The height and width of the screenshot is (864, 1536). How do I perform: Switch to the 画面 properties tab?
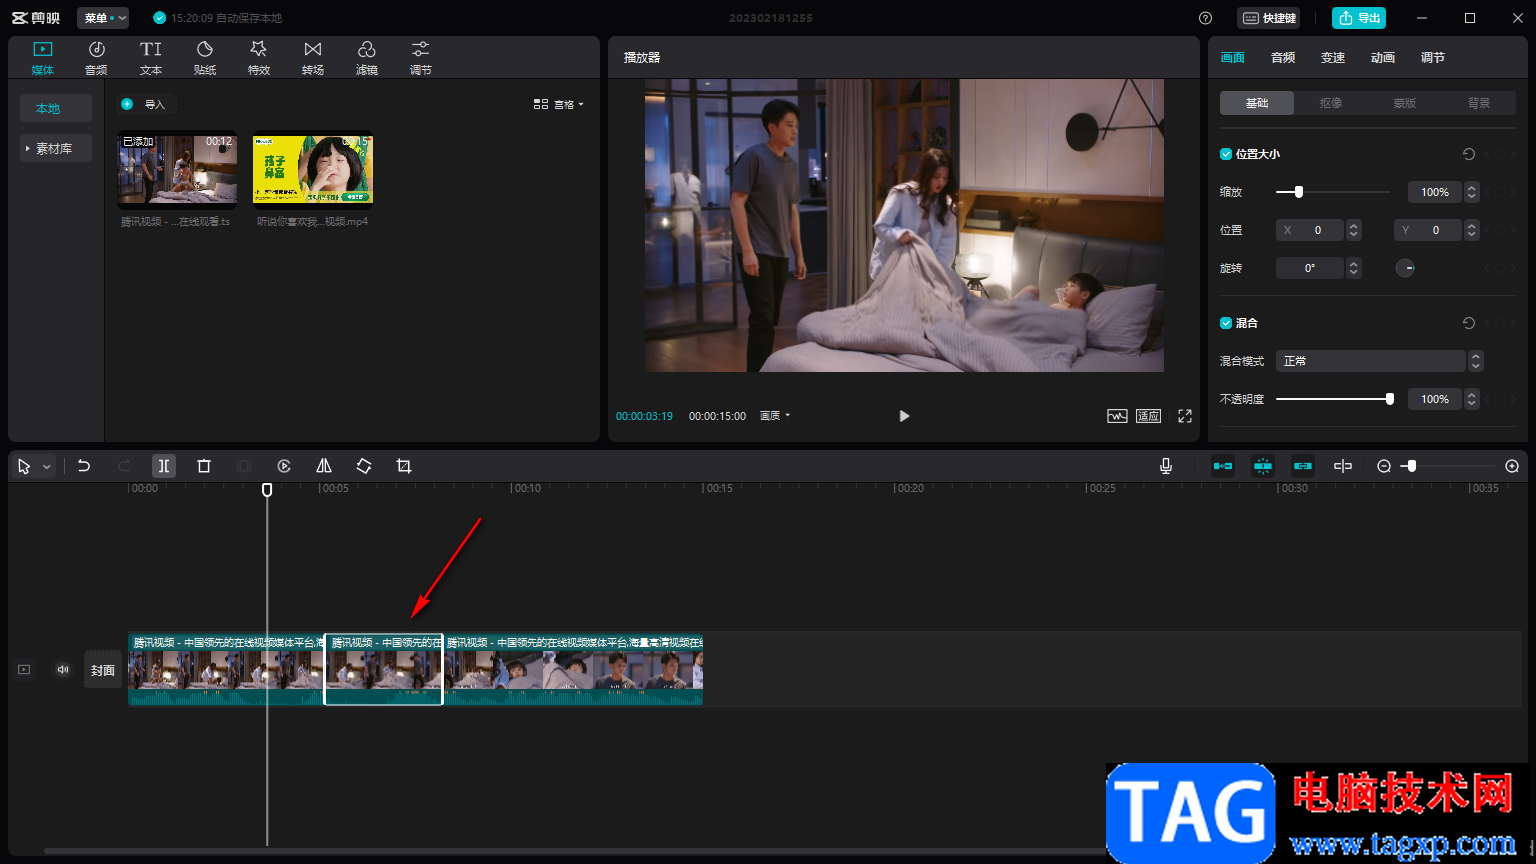click(1233, 58)
